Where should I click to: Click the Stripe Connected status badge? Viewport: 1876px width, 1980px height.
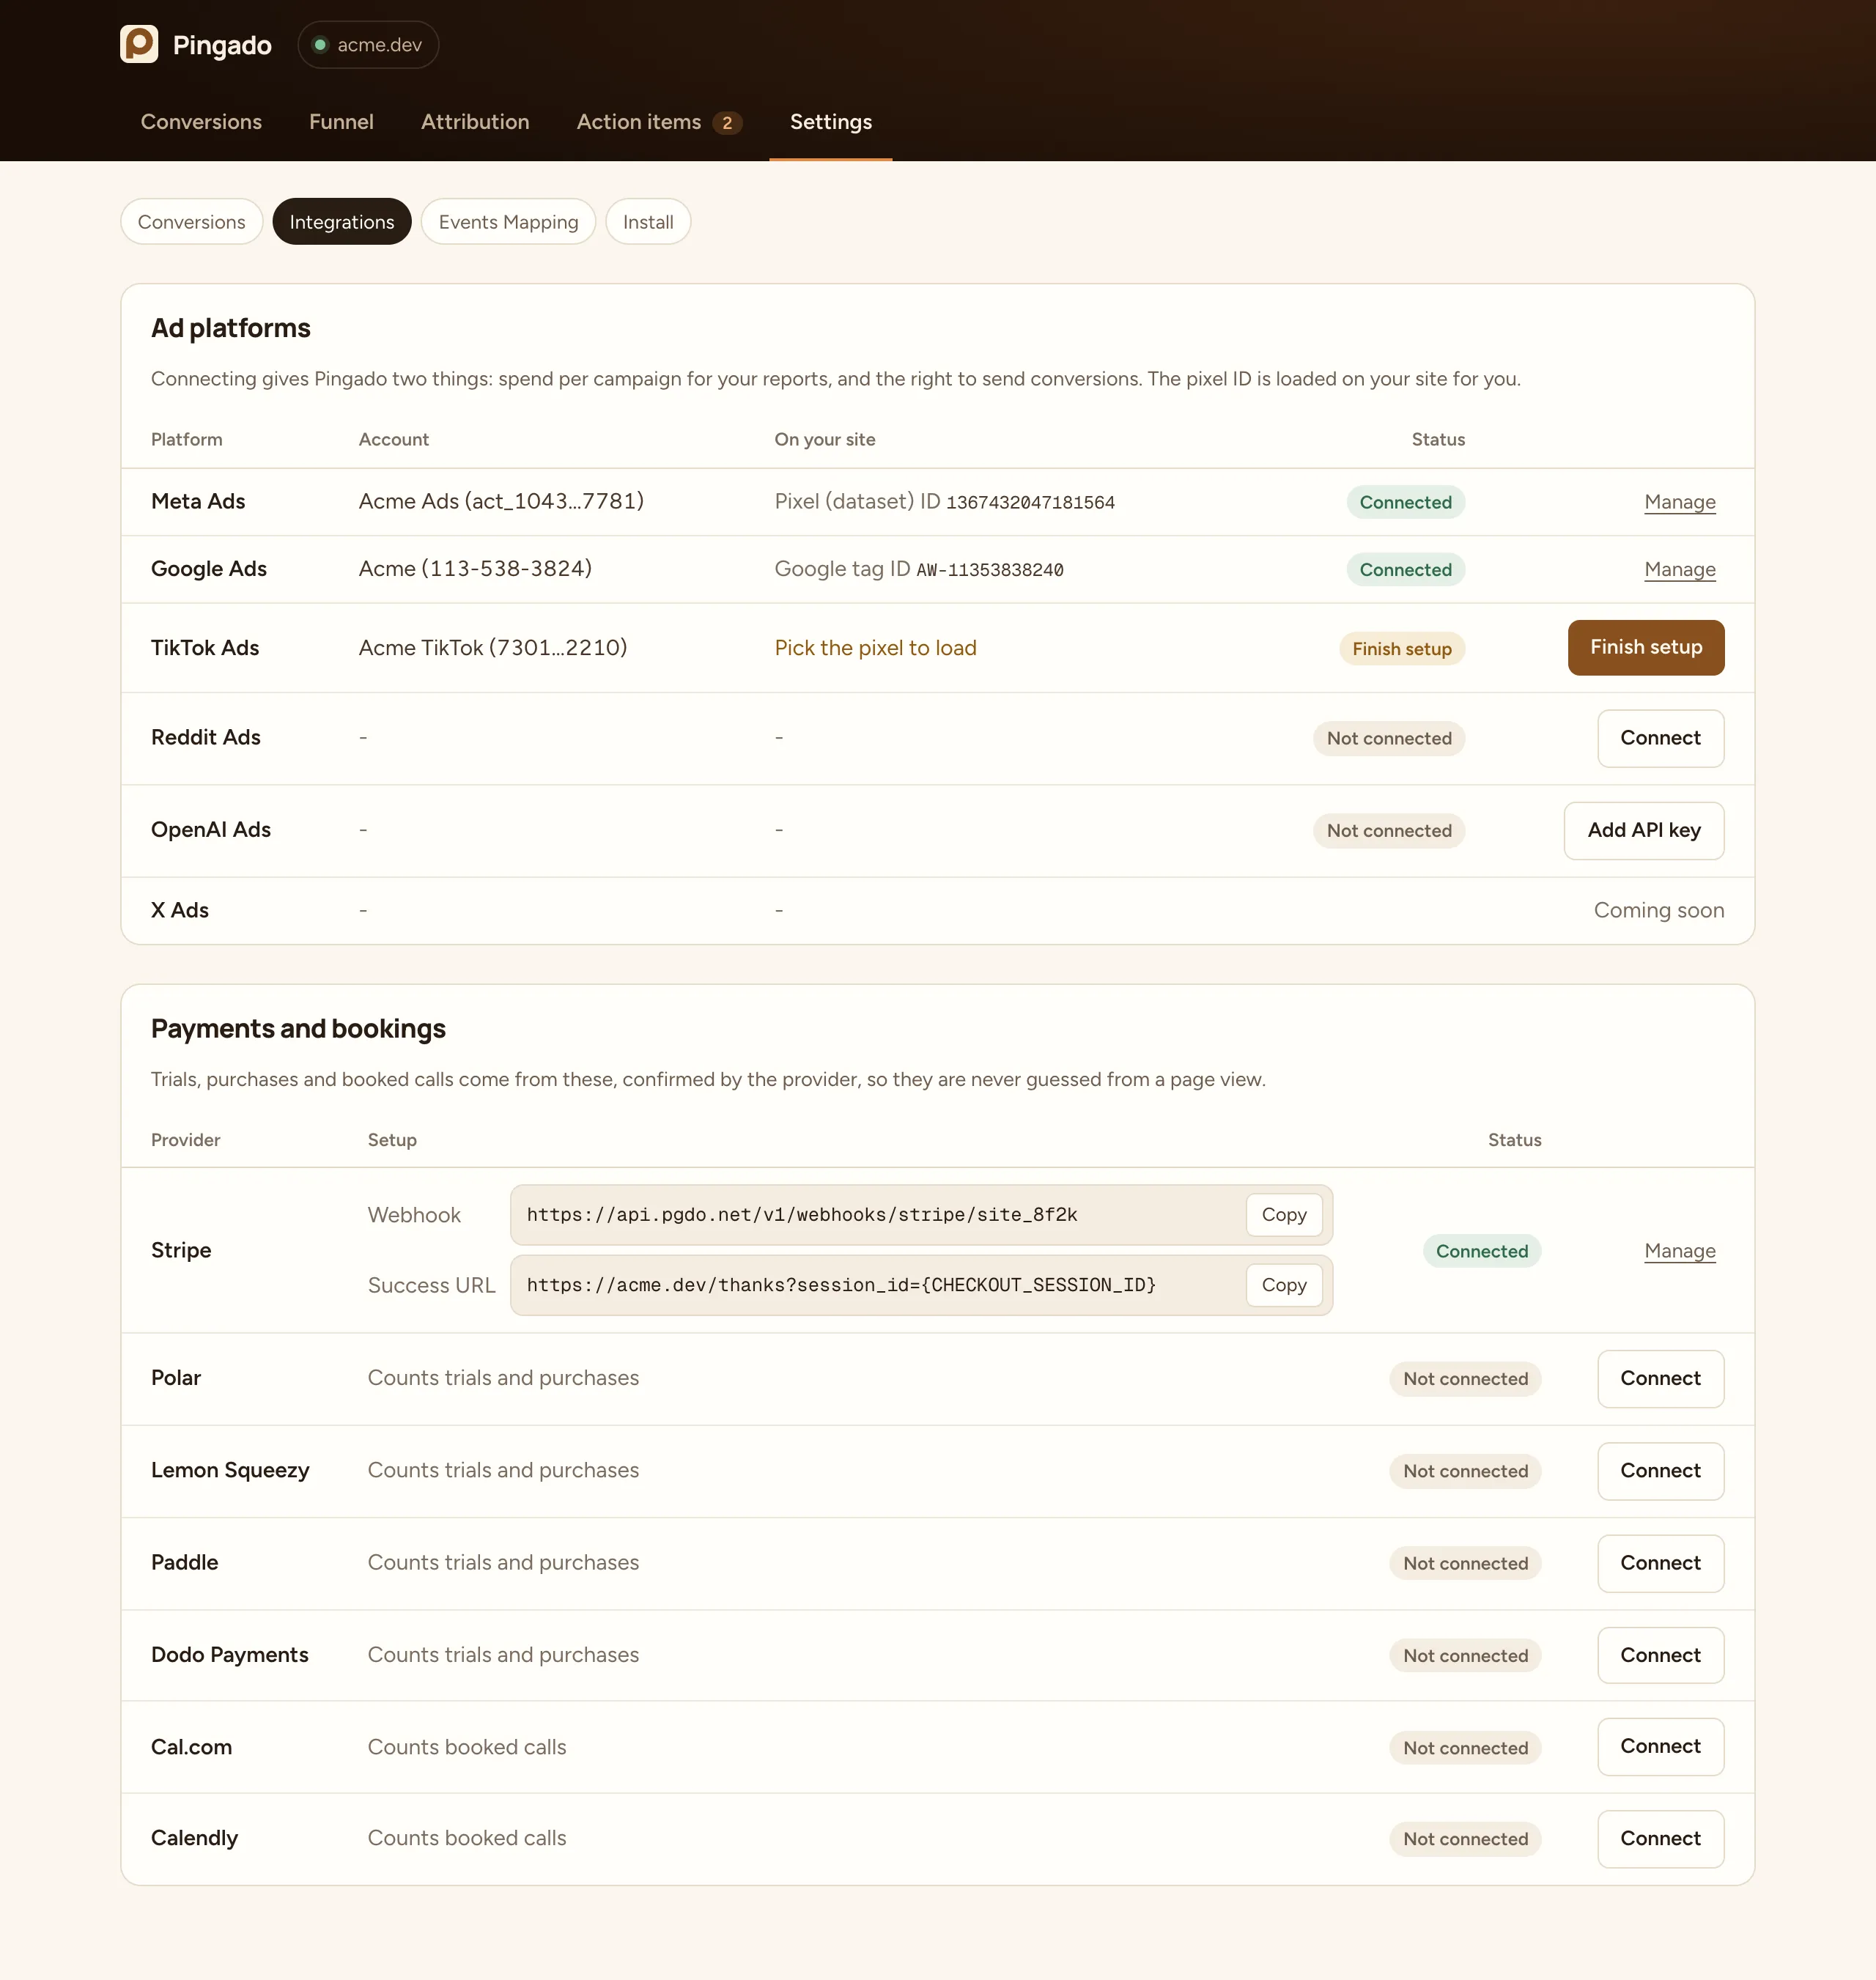click(1482, 1251)
